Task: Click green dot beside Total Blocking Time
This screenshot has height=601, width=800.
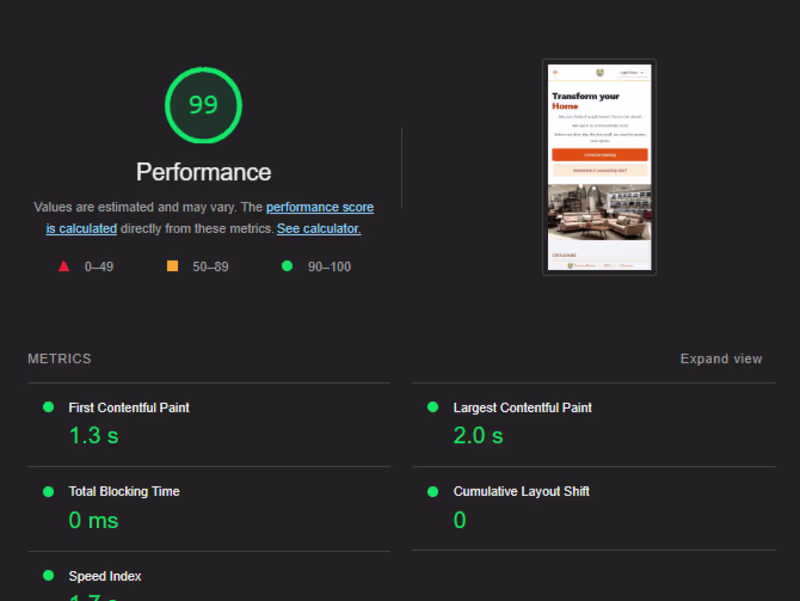Action: 48,491
